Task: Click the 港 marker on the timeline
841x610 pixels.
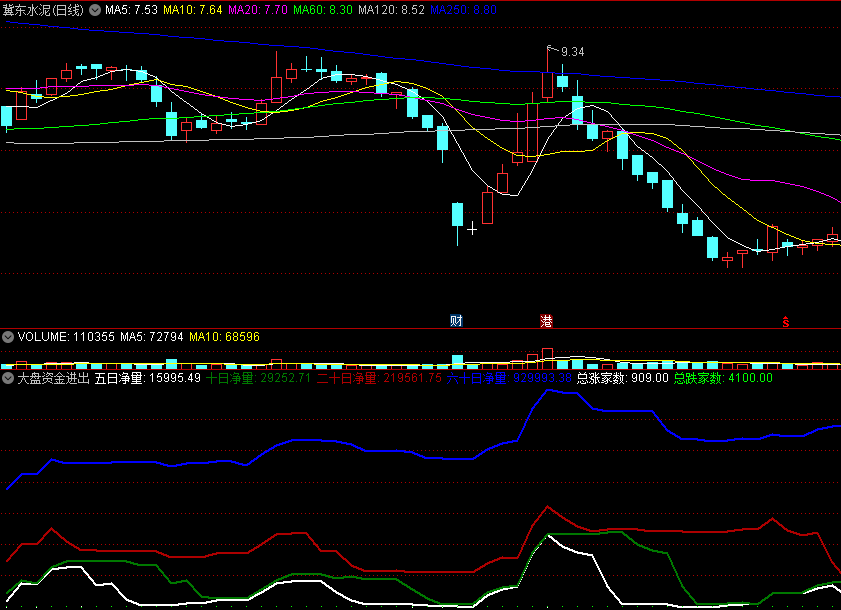Action: coord(546,321)
